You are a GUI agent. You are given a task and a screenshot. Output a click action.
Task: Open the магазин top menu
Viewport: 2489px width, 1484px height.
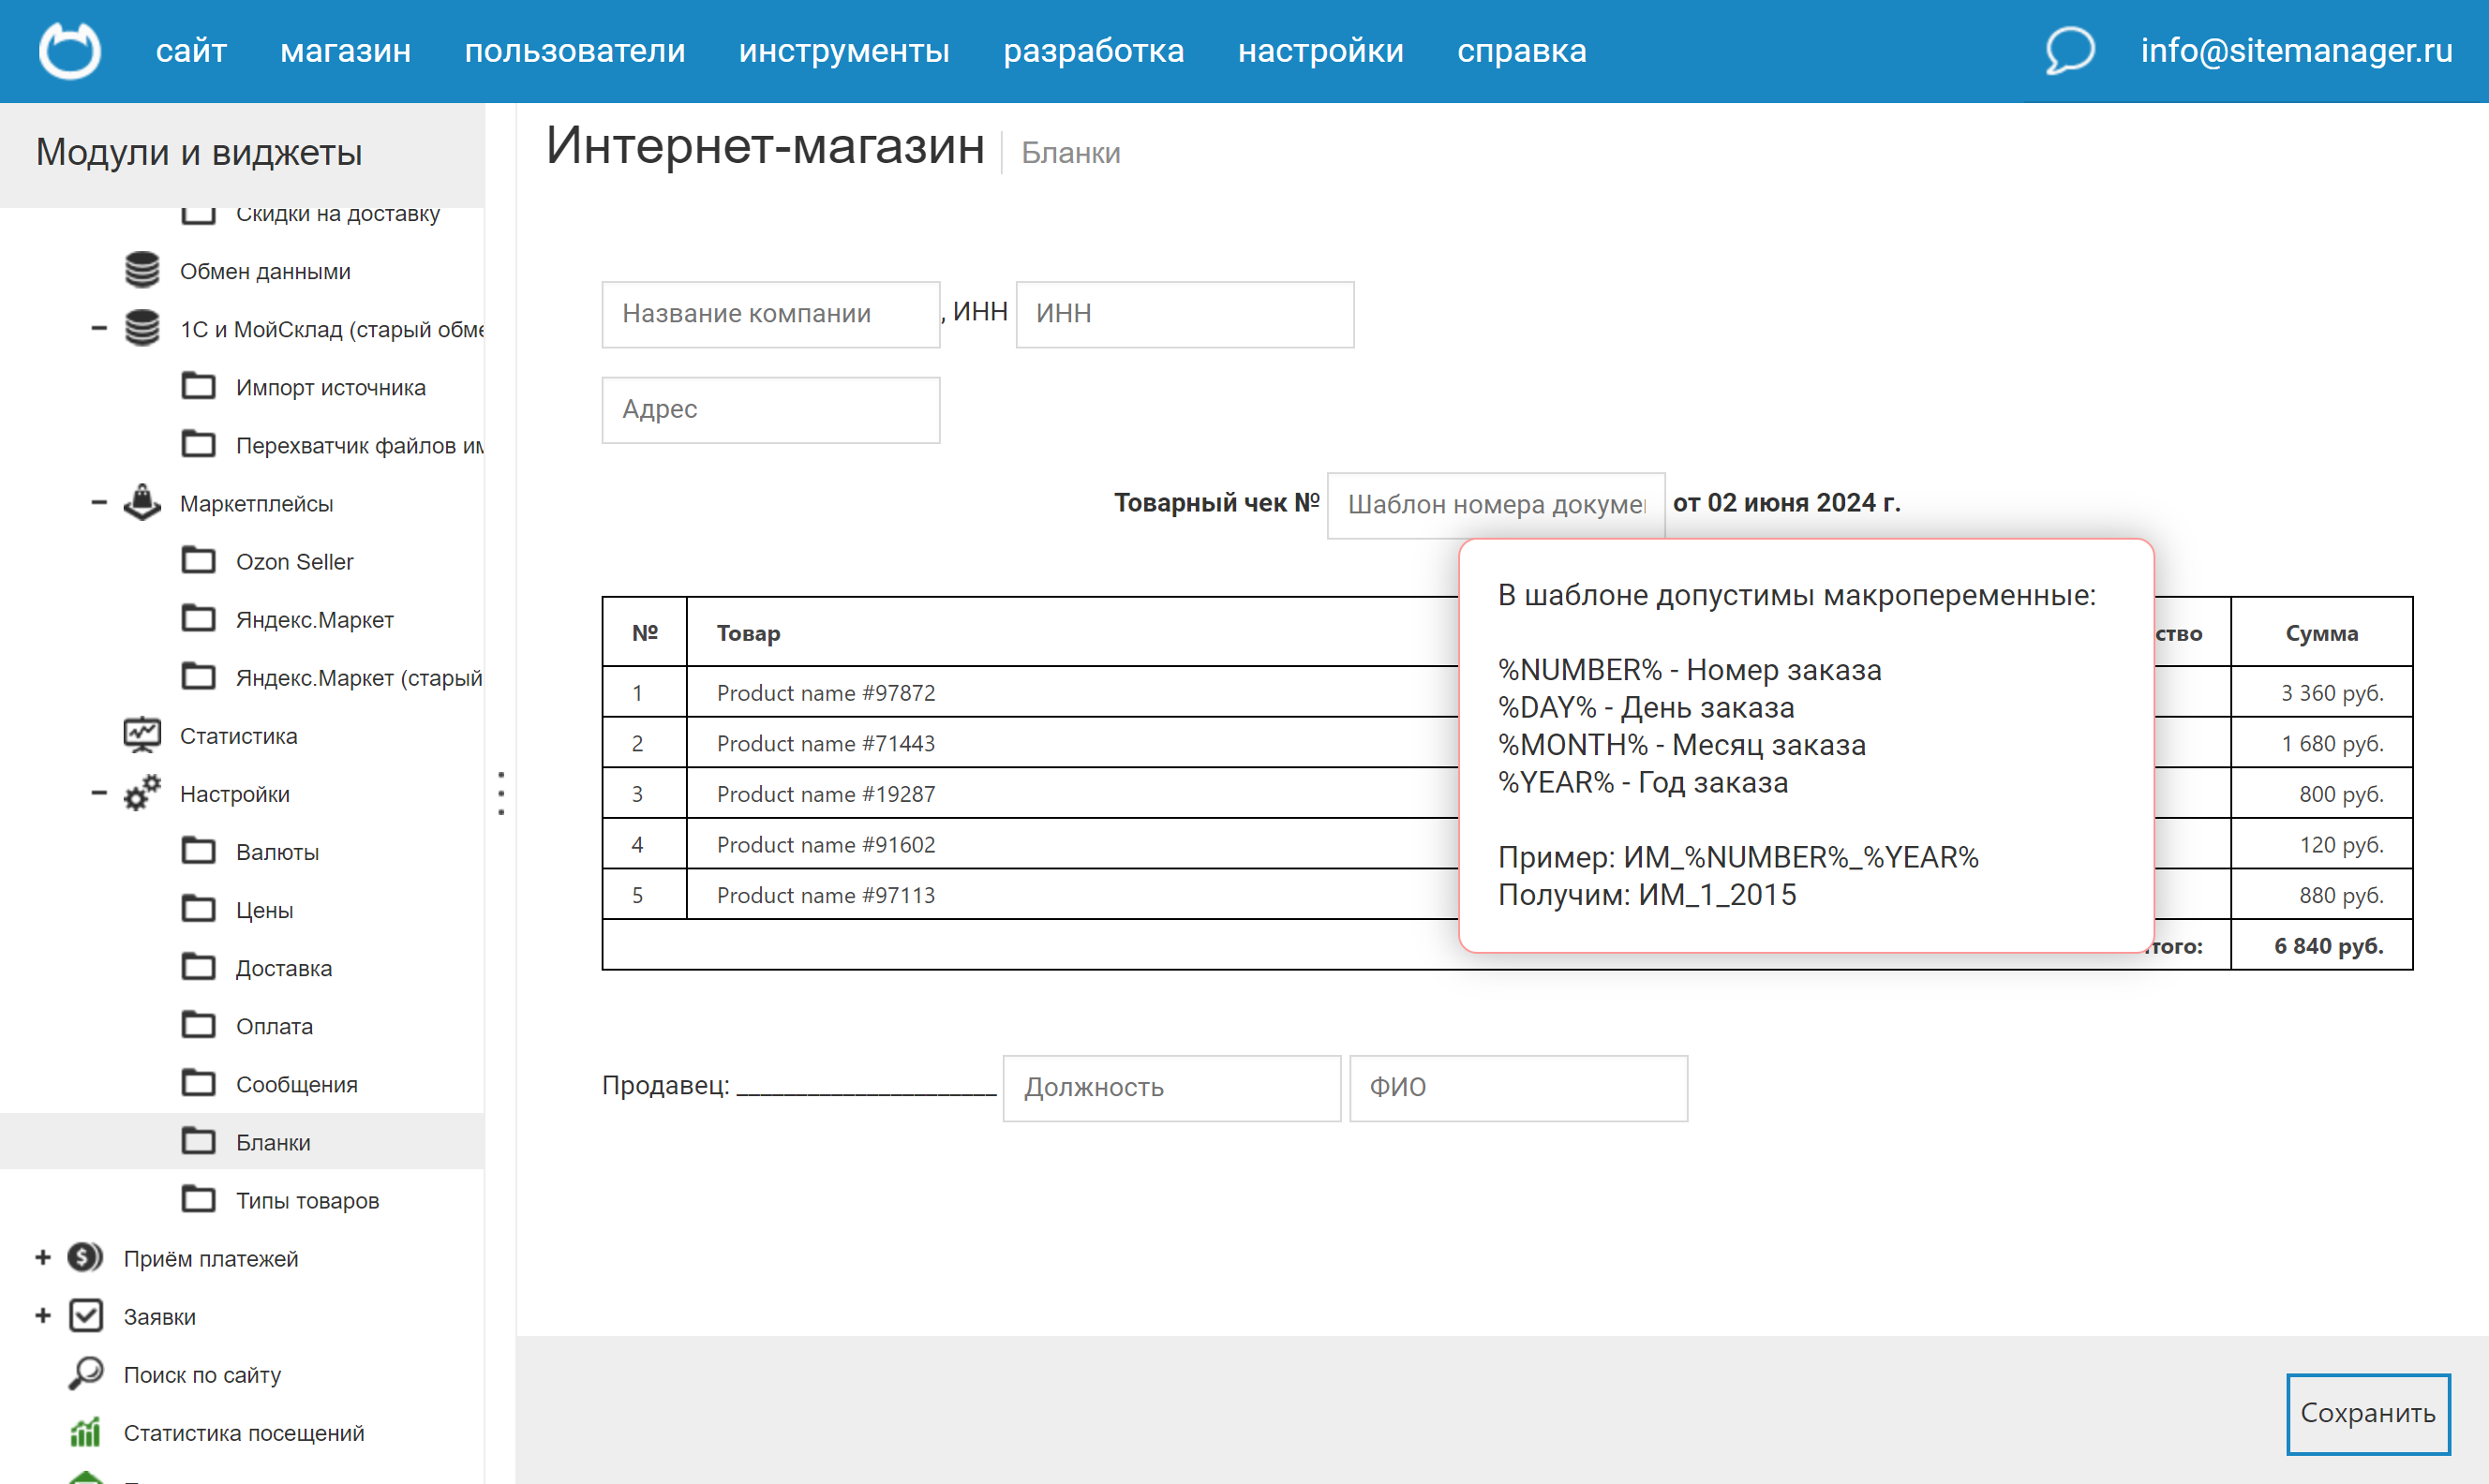point(345,50)
